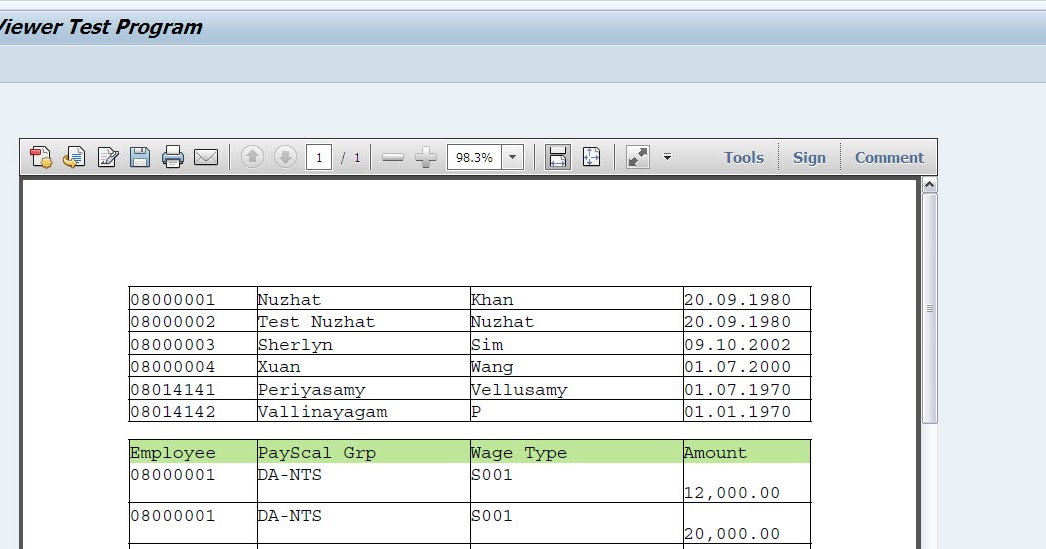Select employee number 08000004

tap(173, 366)
